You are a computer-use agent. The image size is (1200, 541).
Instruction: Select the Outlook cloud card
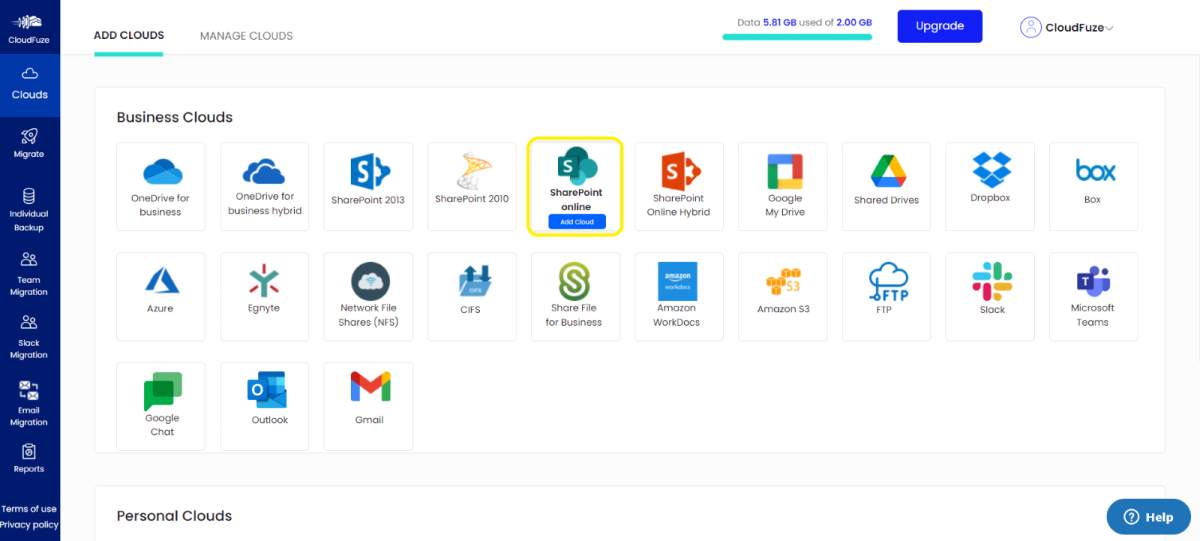265,406
